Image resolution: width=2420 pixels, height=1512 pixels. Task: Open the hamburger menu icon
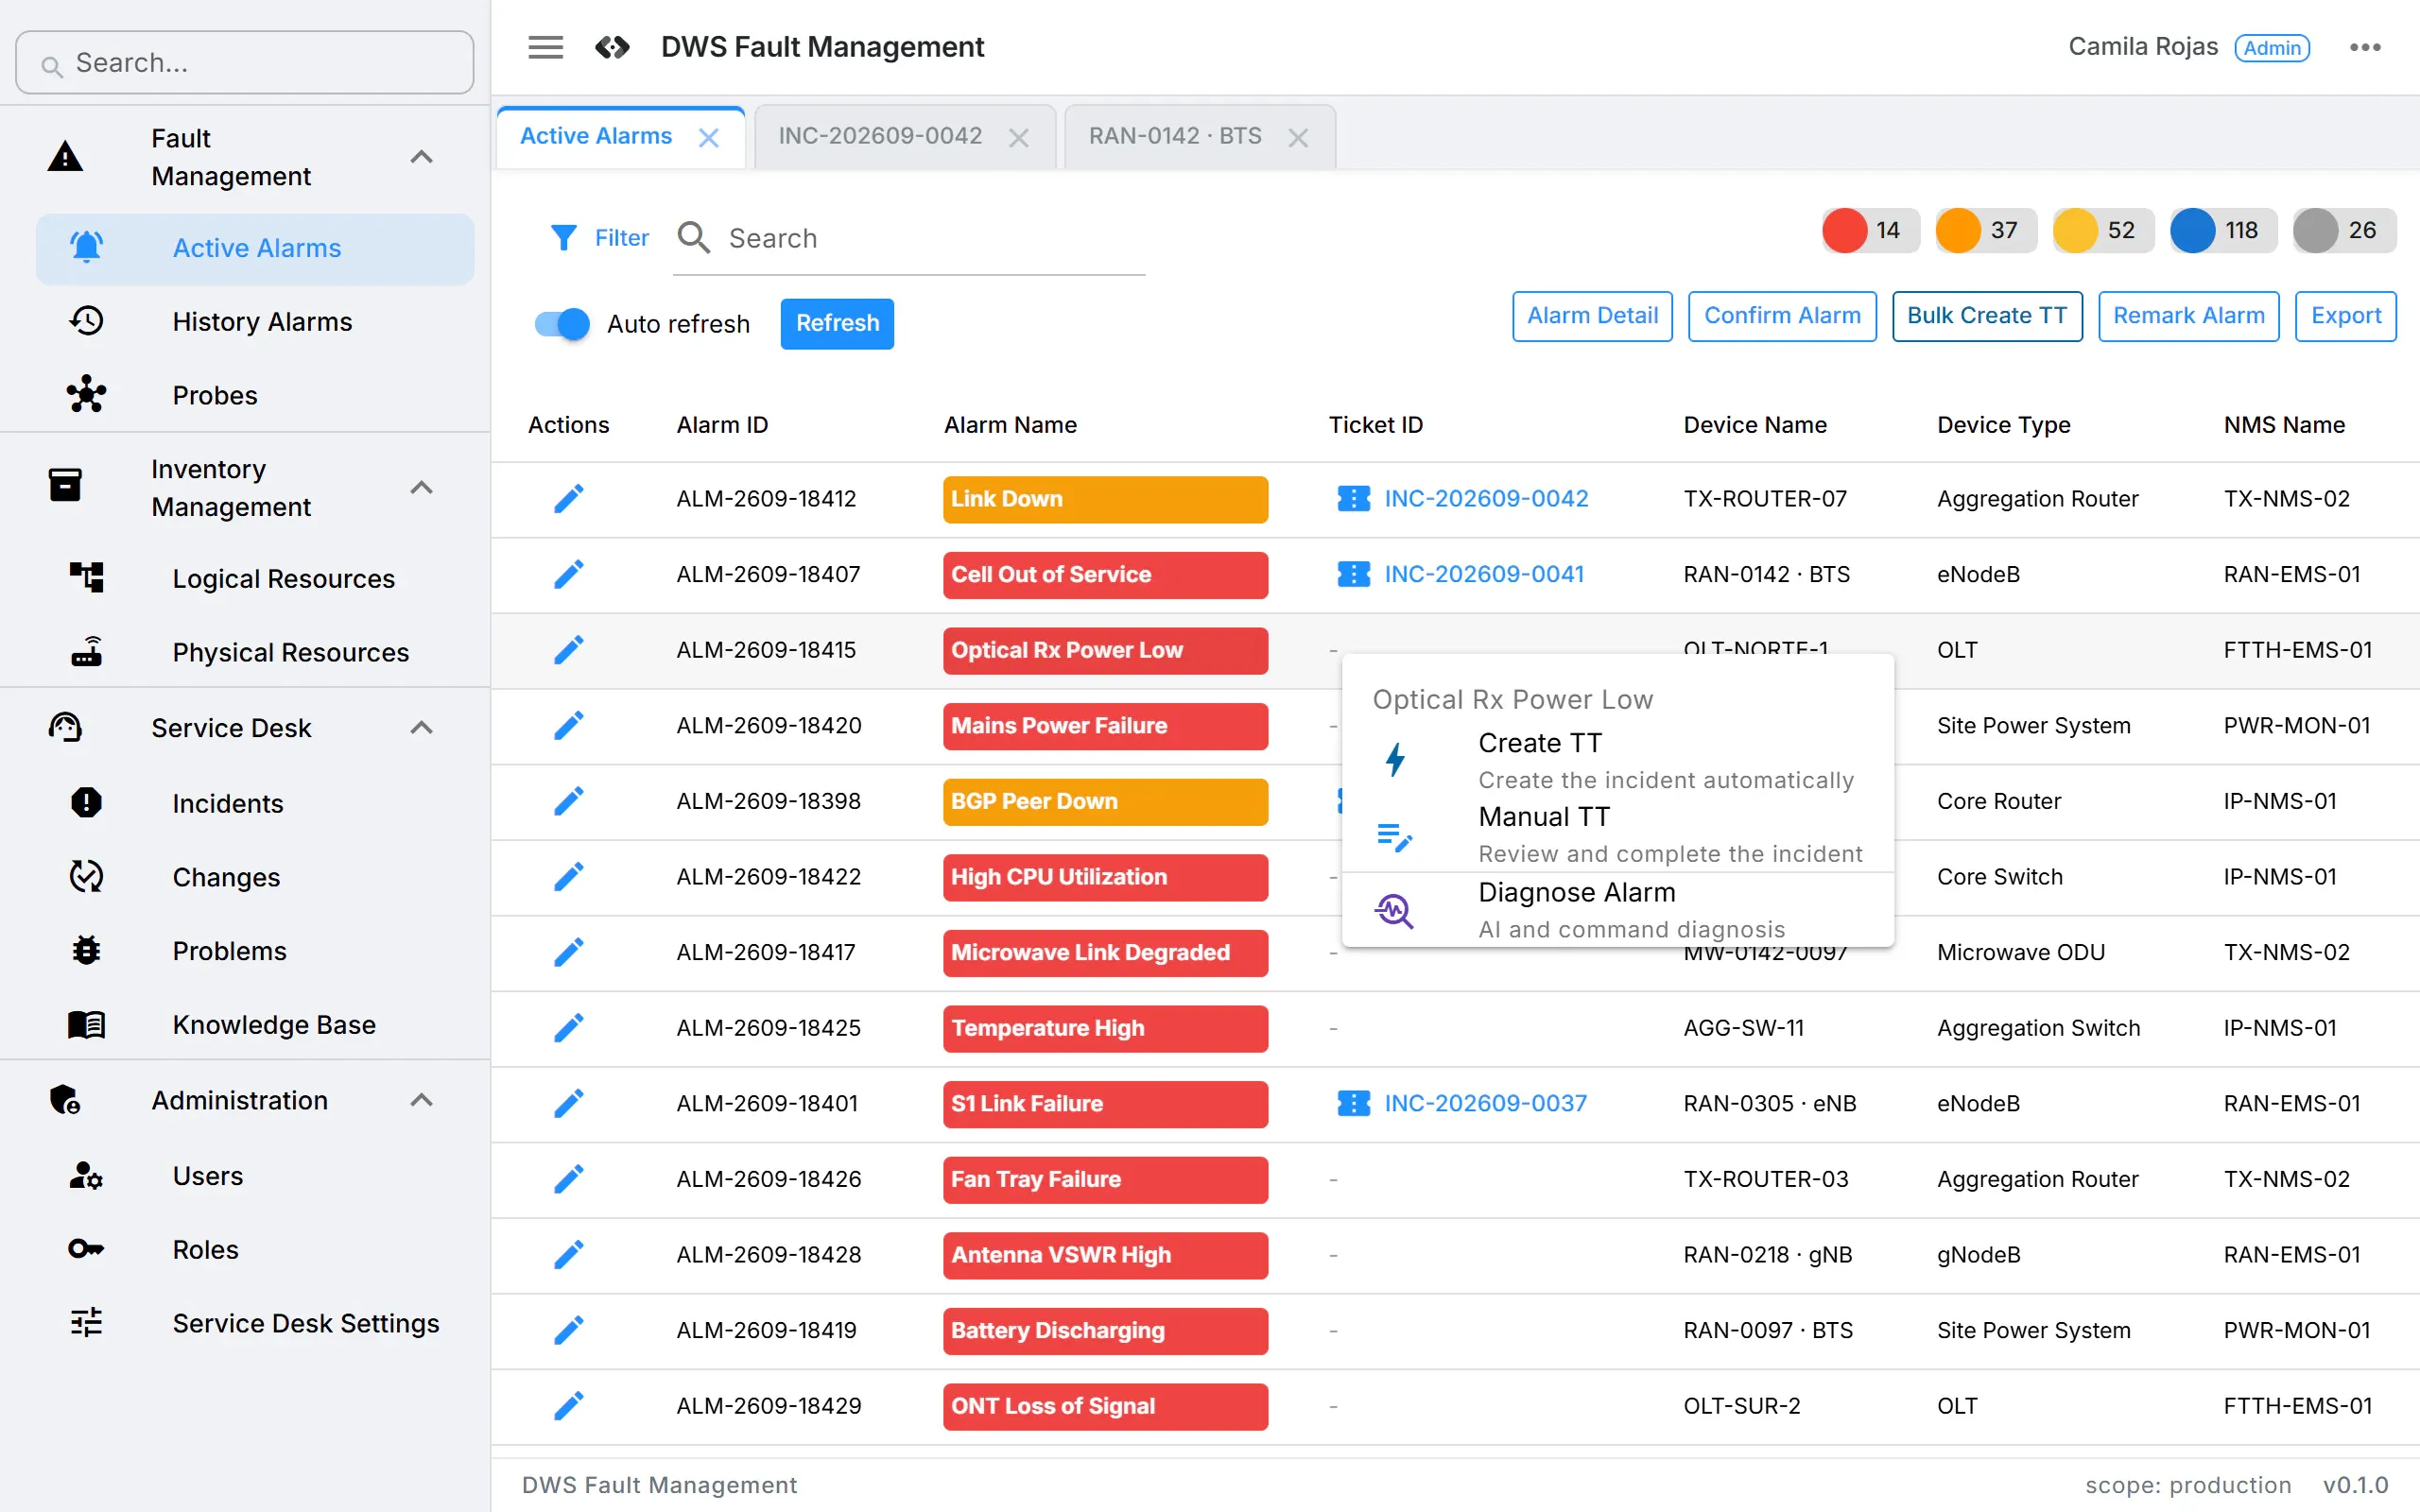pyautogui.click(x=545, y=47)
